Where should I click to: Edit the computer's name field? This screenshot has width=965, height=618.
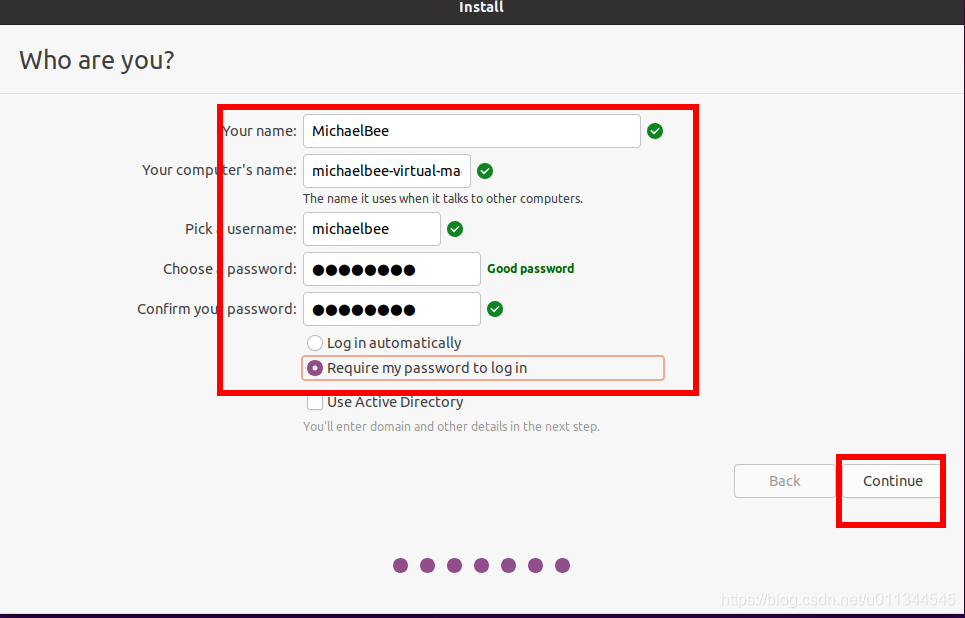coord(386,171)
